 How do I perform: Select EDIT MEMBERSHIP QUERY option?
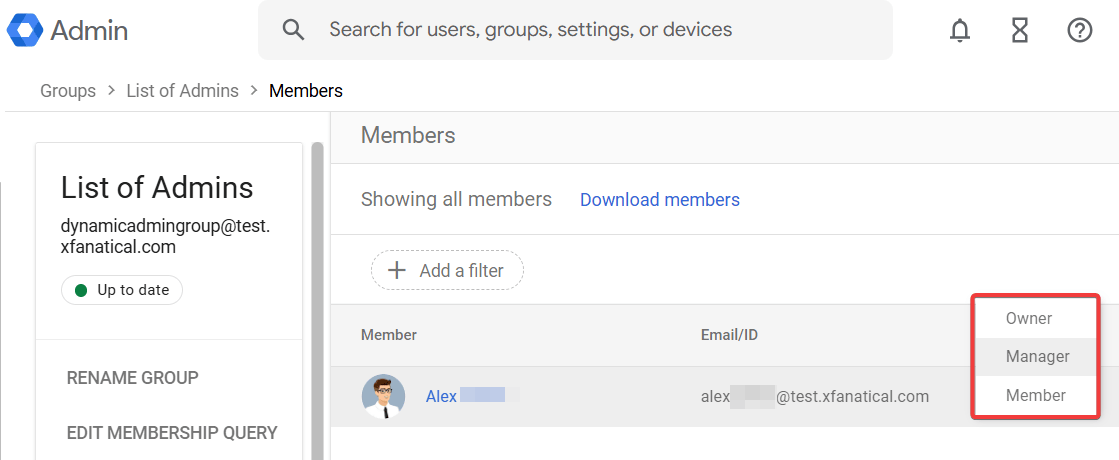pos(171,433)
